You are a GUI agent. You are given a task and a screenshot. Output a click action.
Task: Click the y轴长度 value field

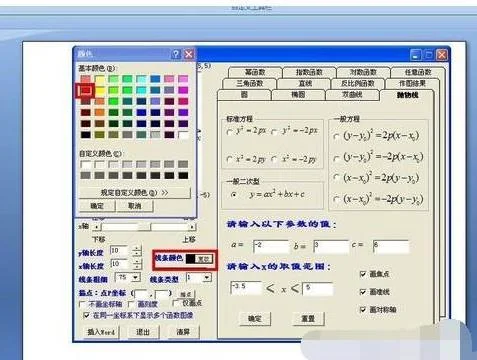point(119,251)
